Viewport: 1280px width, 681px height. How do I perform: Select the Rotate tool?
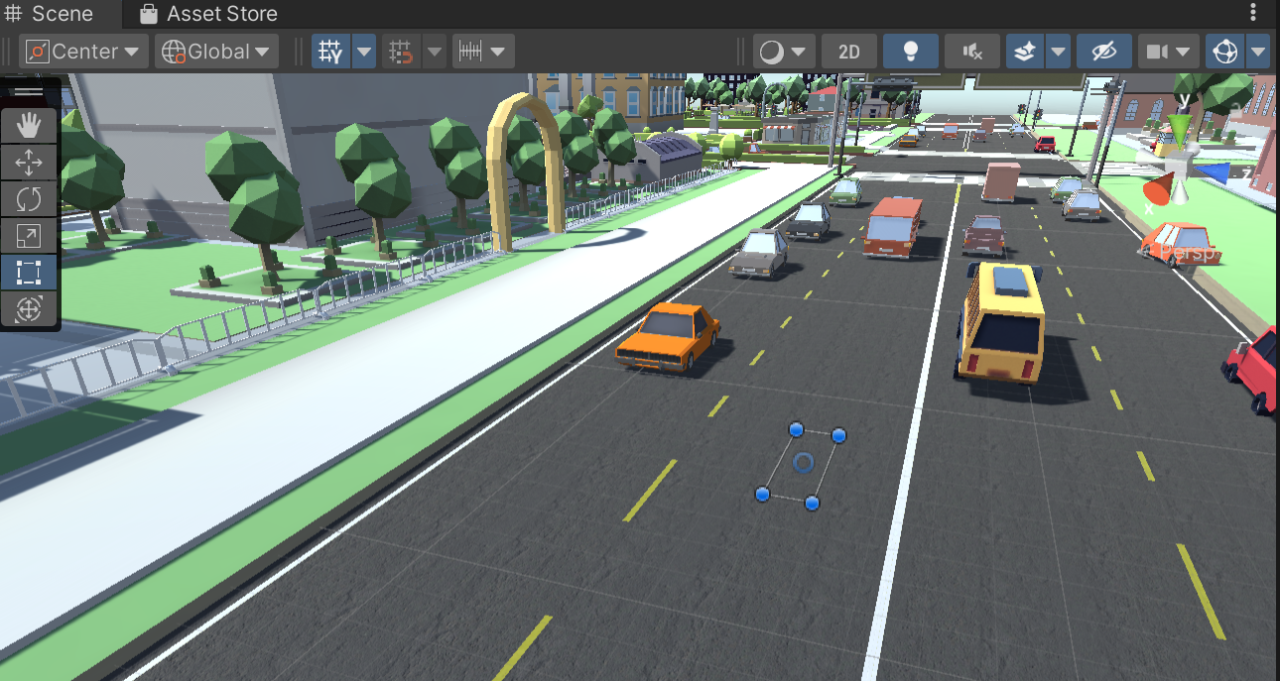pos(29,199)
